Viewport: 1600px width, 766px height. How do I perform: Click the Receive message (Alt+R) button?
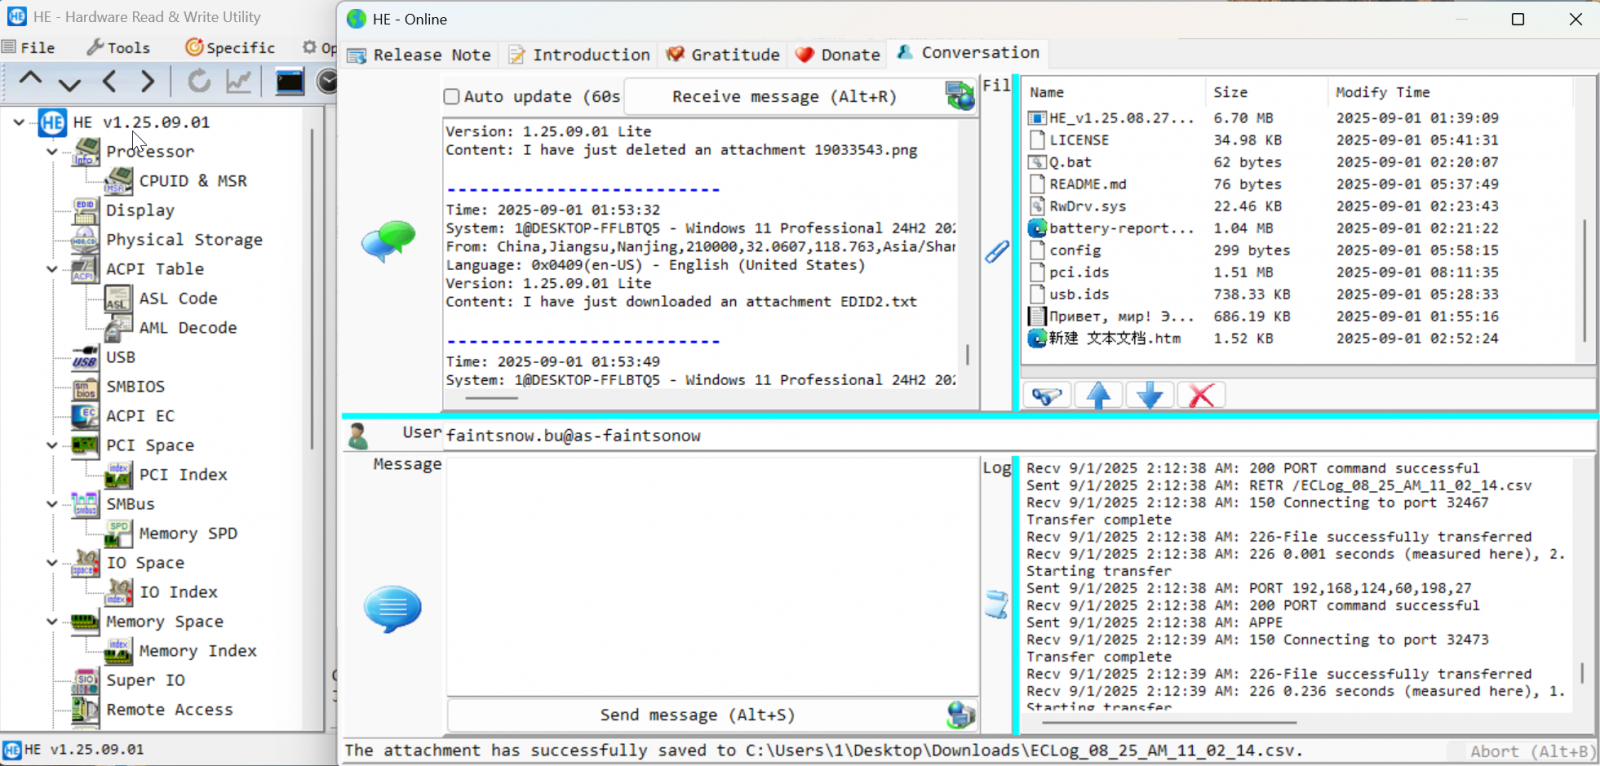(784, 97)
